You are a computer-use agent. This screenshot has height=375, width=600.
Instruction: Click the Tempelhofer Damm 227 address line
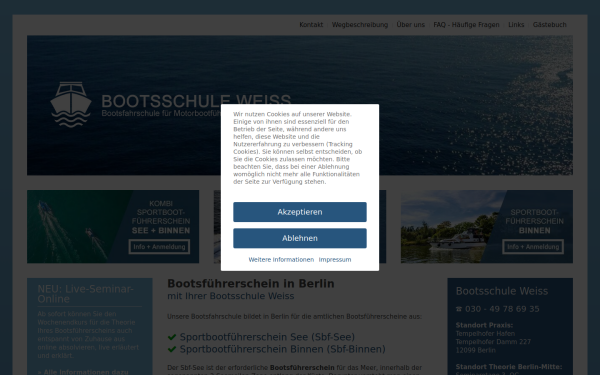[x=493, y=342]
